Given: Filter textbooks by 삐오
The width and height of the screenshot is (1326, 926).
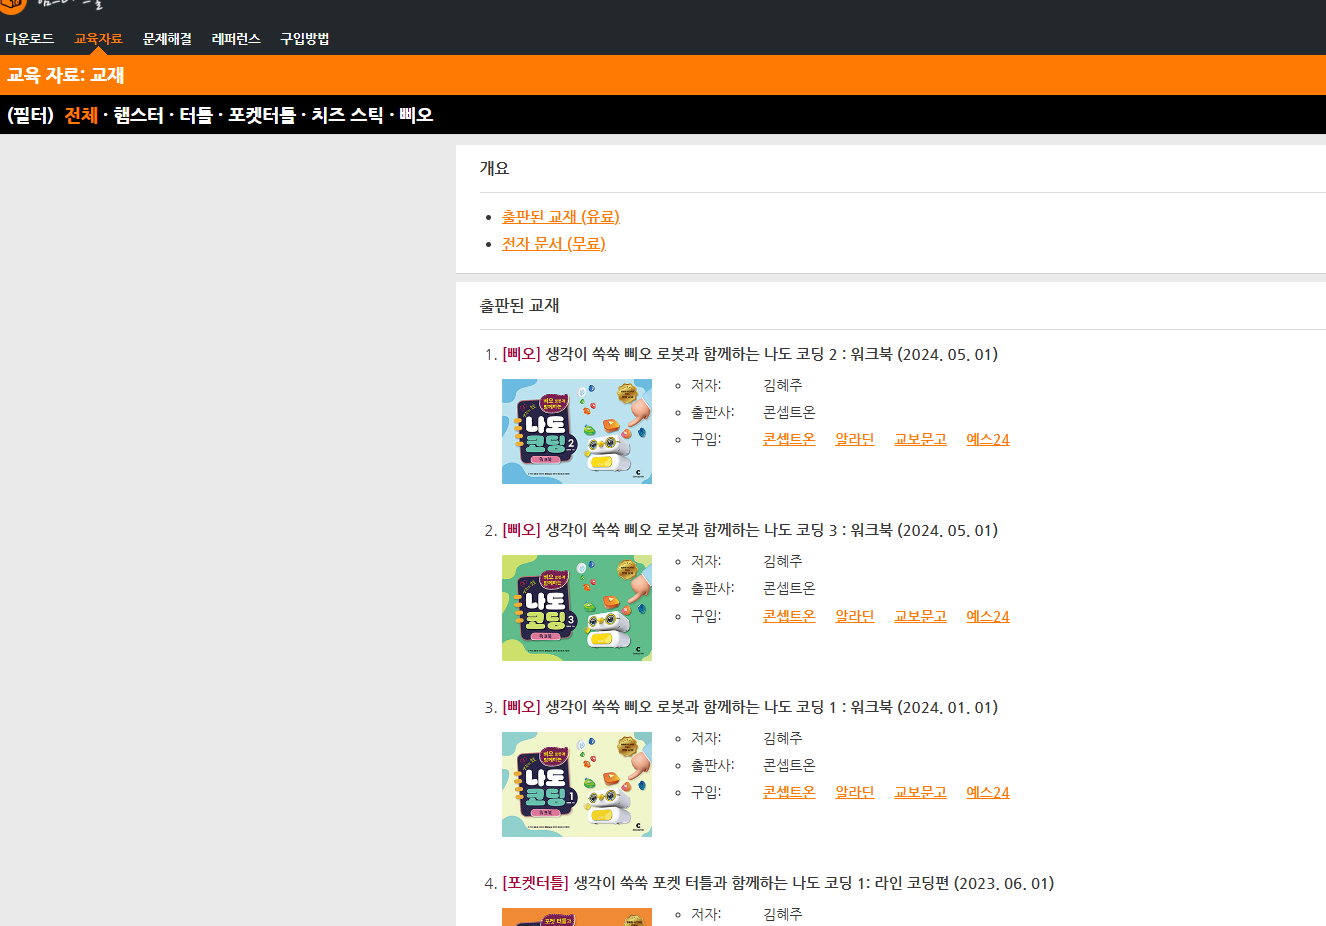Looking at the screenshot, I should coord(416,115).
